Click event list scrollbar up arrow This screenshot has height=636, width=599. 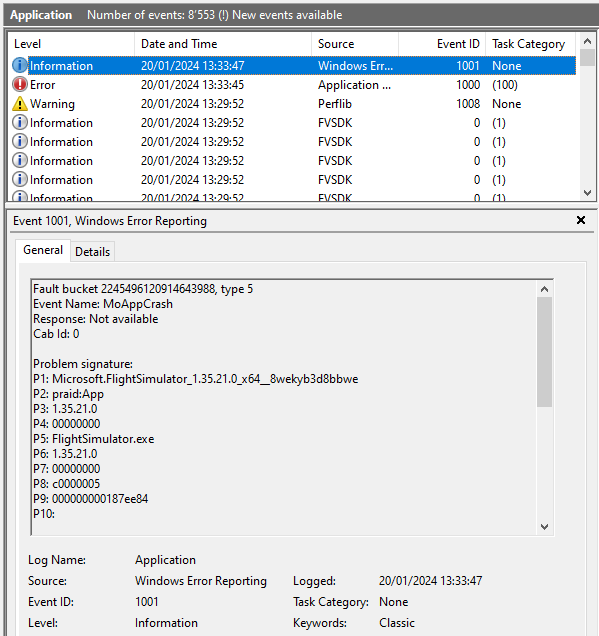(x=587, y=41)
